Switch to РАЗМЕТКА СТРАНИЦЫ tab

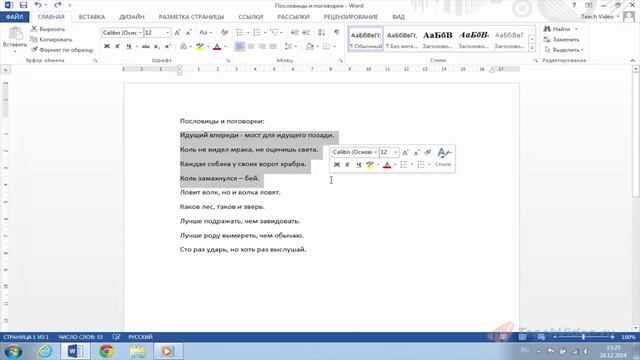pyautogui.click(x=191, y=17)
